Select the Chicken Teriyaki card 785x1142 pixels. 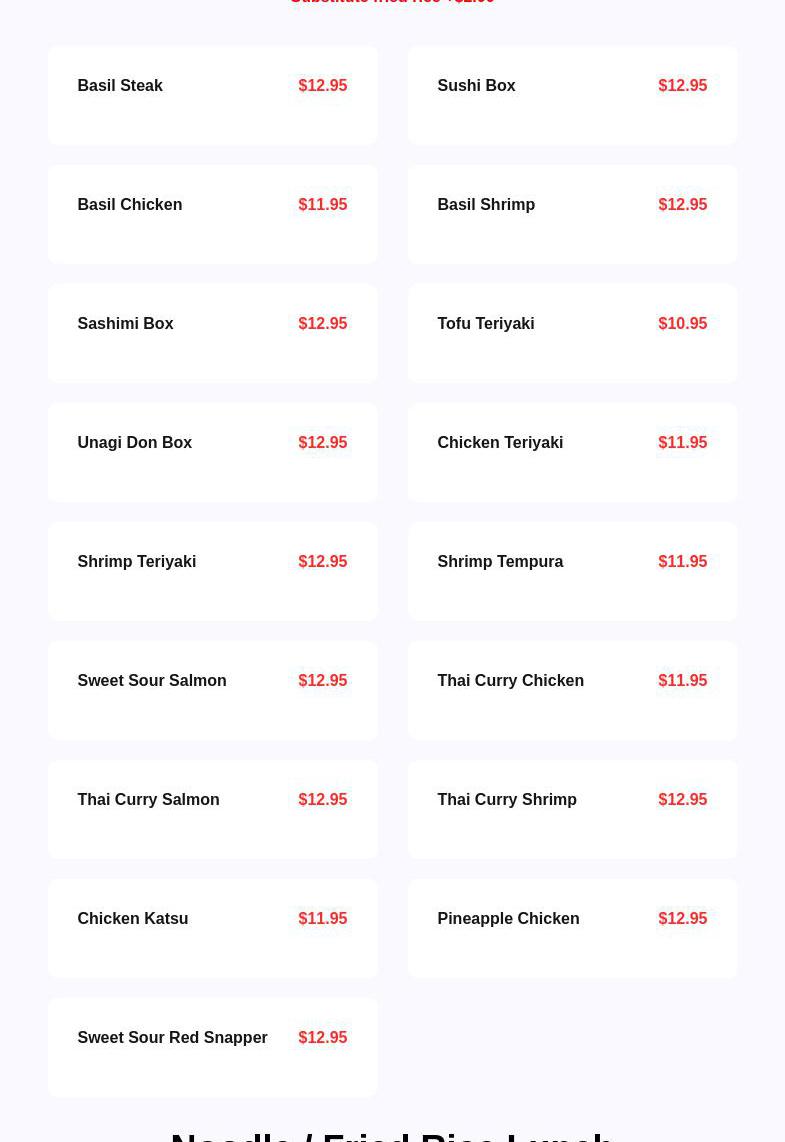pos(572,452)
